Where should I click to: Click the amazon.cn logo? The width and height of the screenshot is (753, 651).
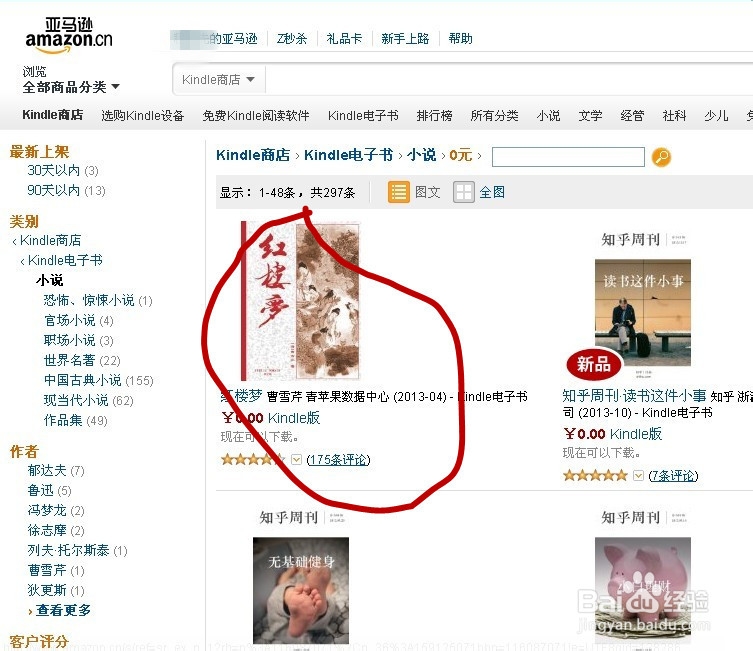(69, 36)
